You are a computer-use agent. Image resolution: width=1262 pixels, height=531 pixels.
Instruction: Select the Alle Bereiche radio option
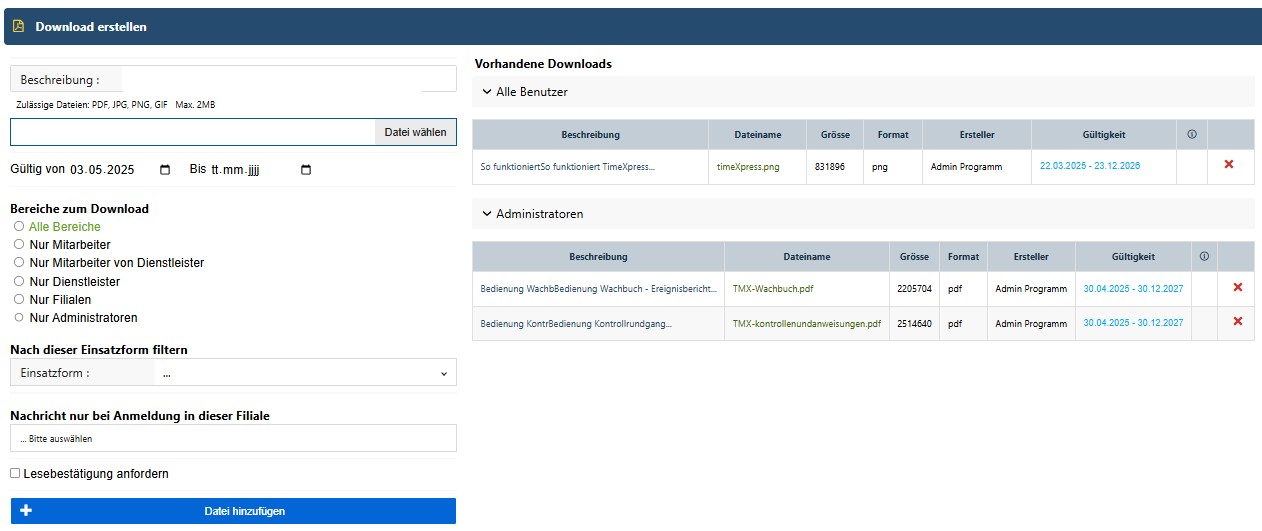[x=19, y=226]
